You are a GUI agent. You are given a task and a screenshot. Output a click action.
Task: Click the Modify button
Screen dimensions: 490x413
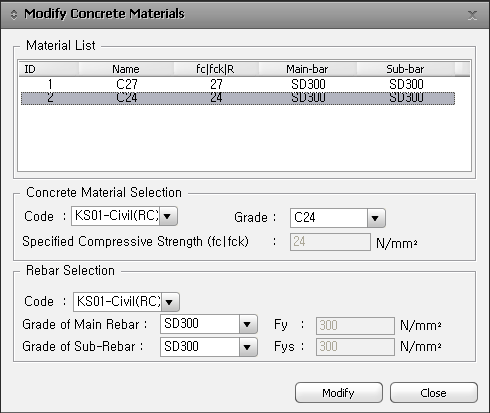[x=339, y=393]
